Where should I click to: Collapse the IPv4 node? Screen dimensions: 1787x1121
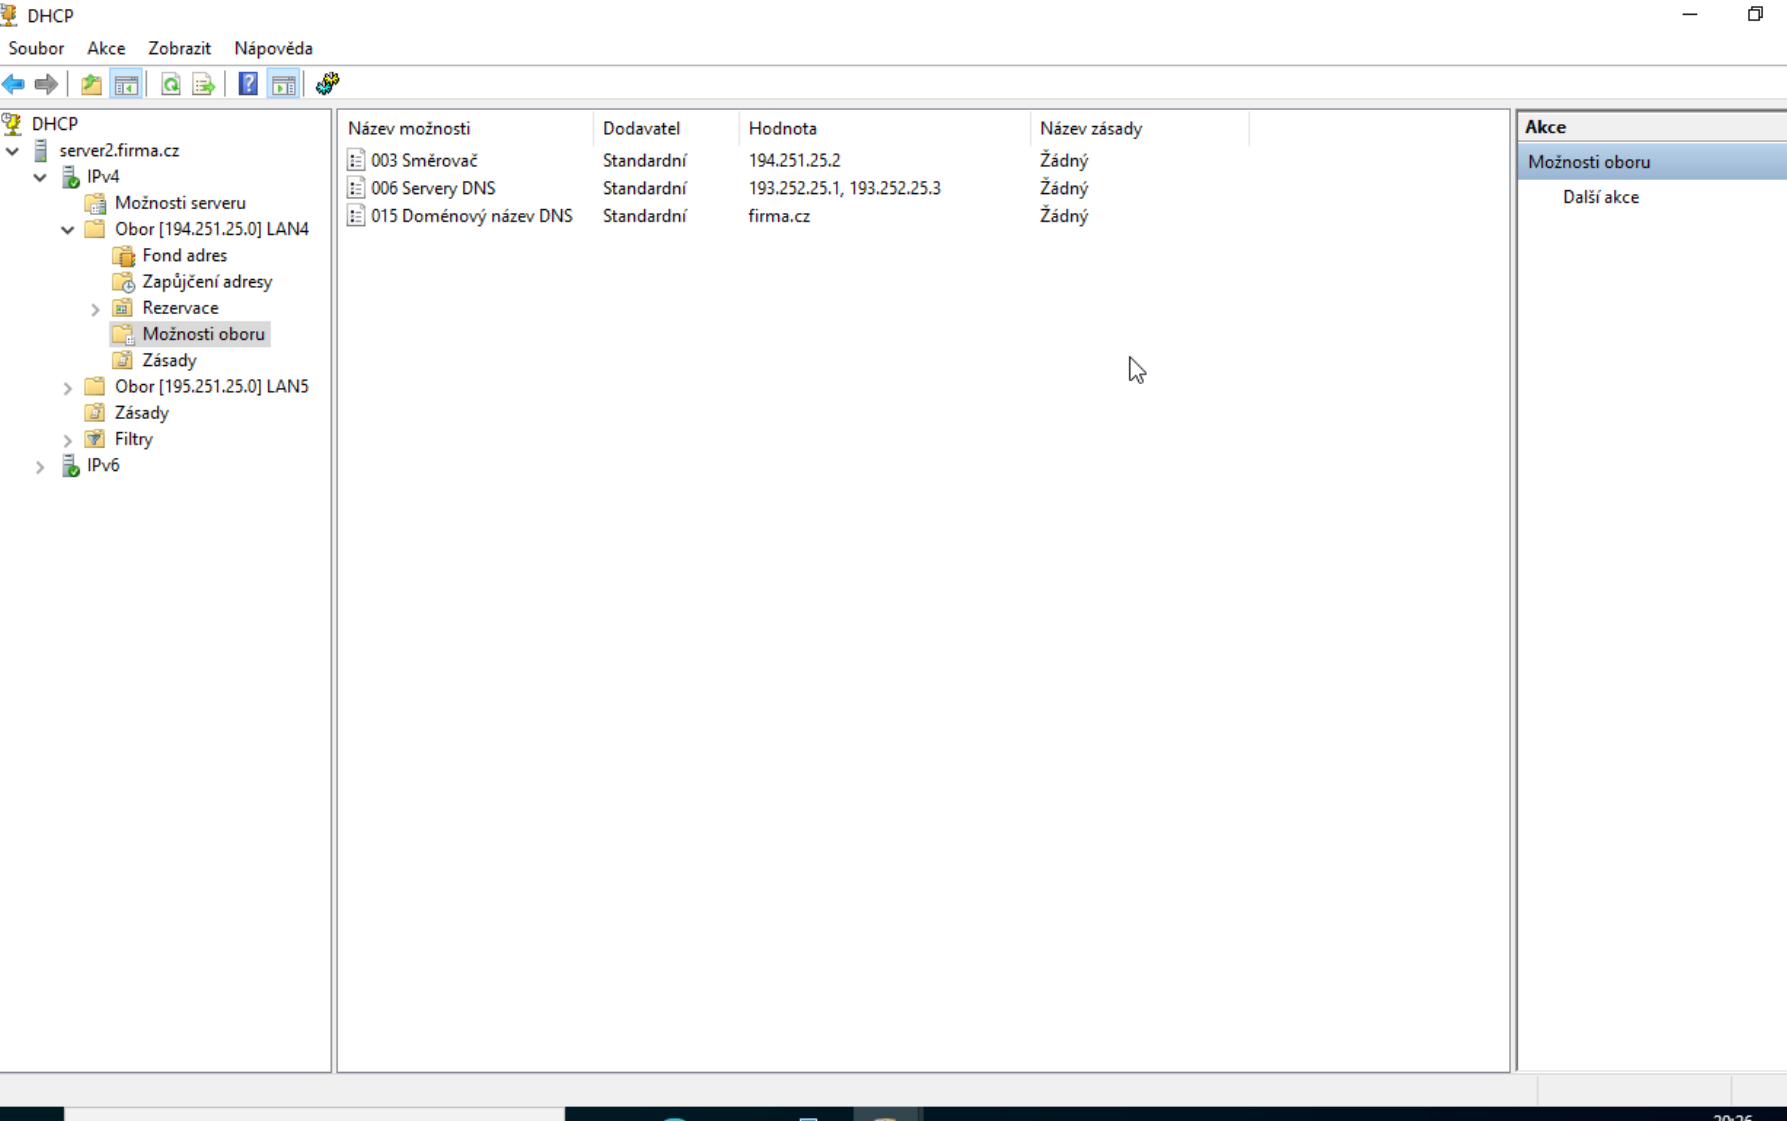[40, 177]
